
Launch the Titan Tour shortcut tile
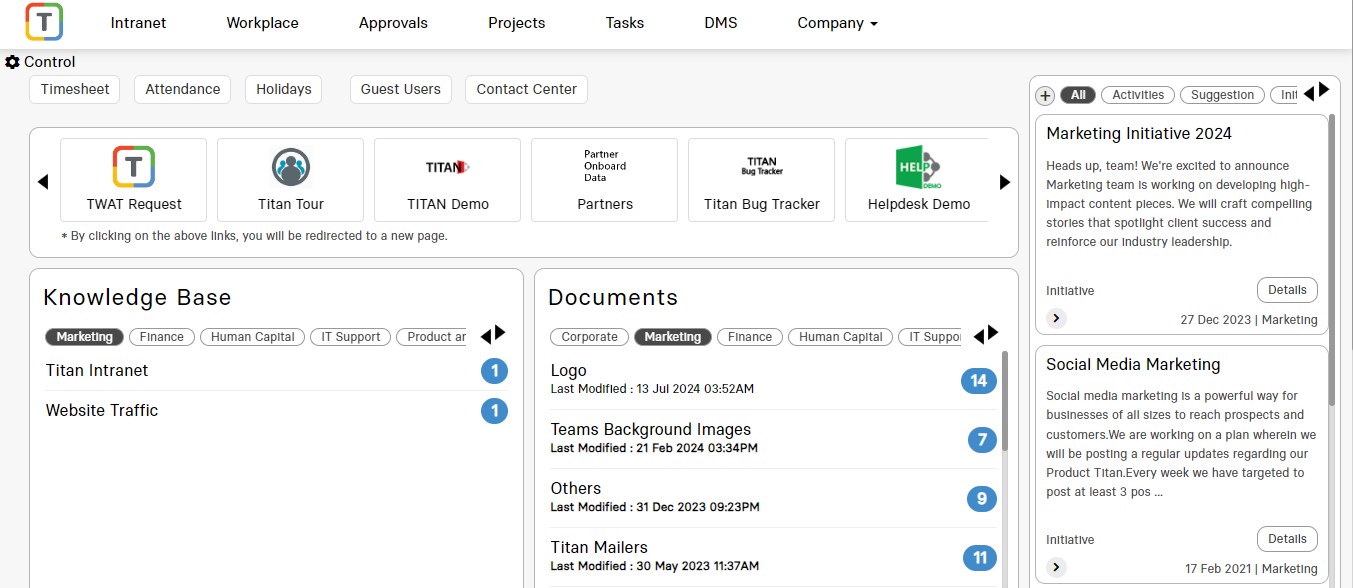tap(290, 180)
